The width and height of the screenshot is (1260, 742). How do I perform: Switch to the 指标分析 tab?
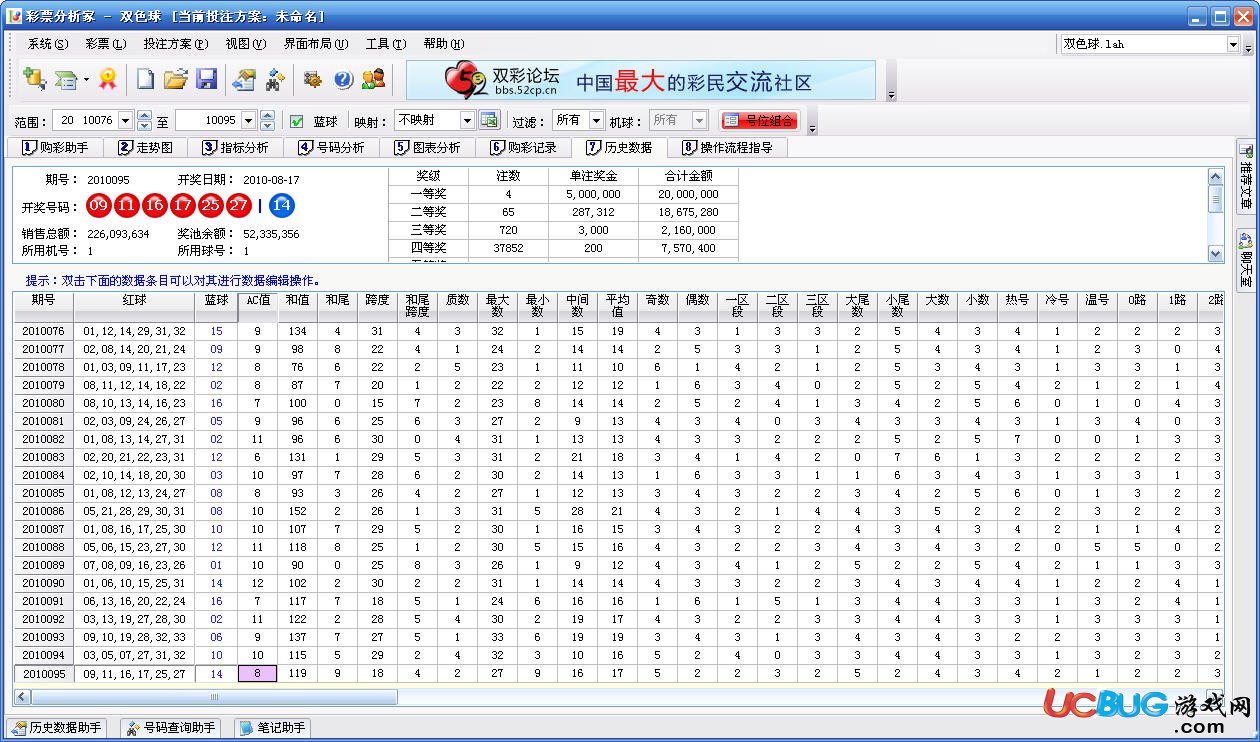click(x=236, y=147)
